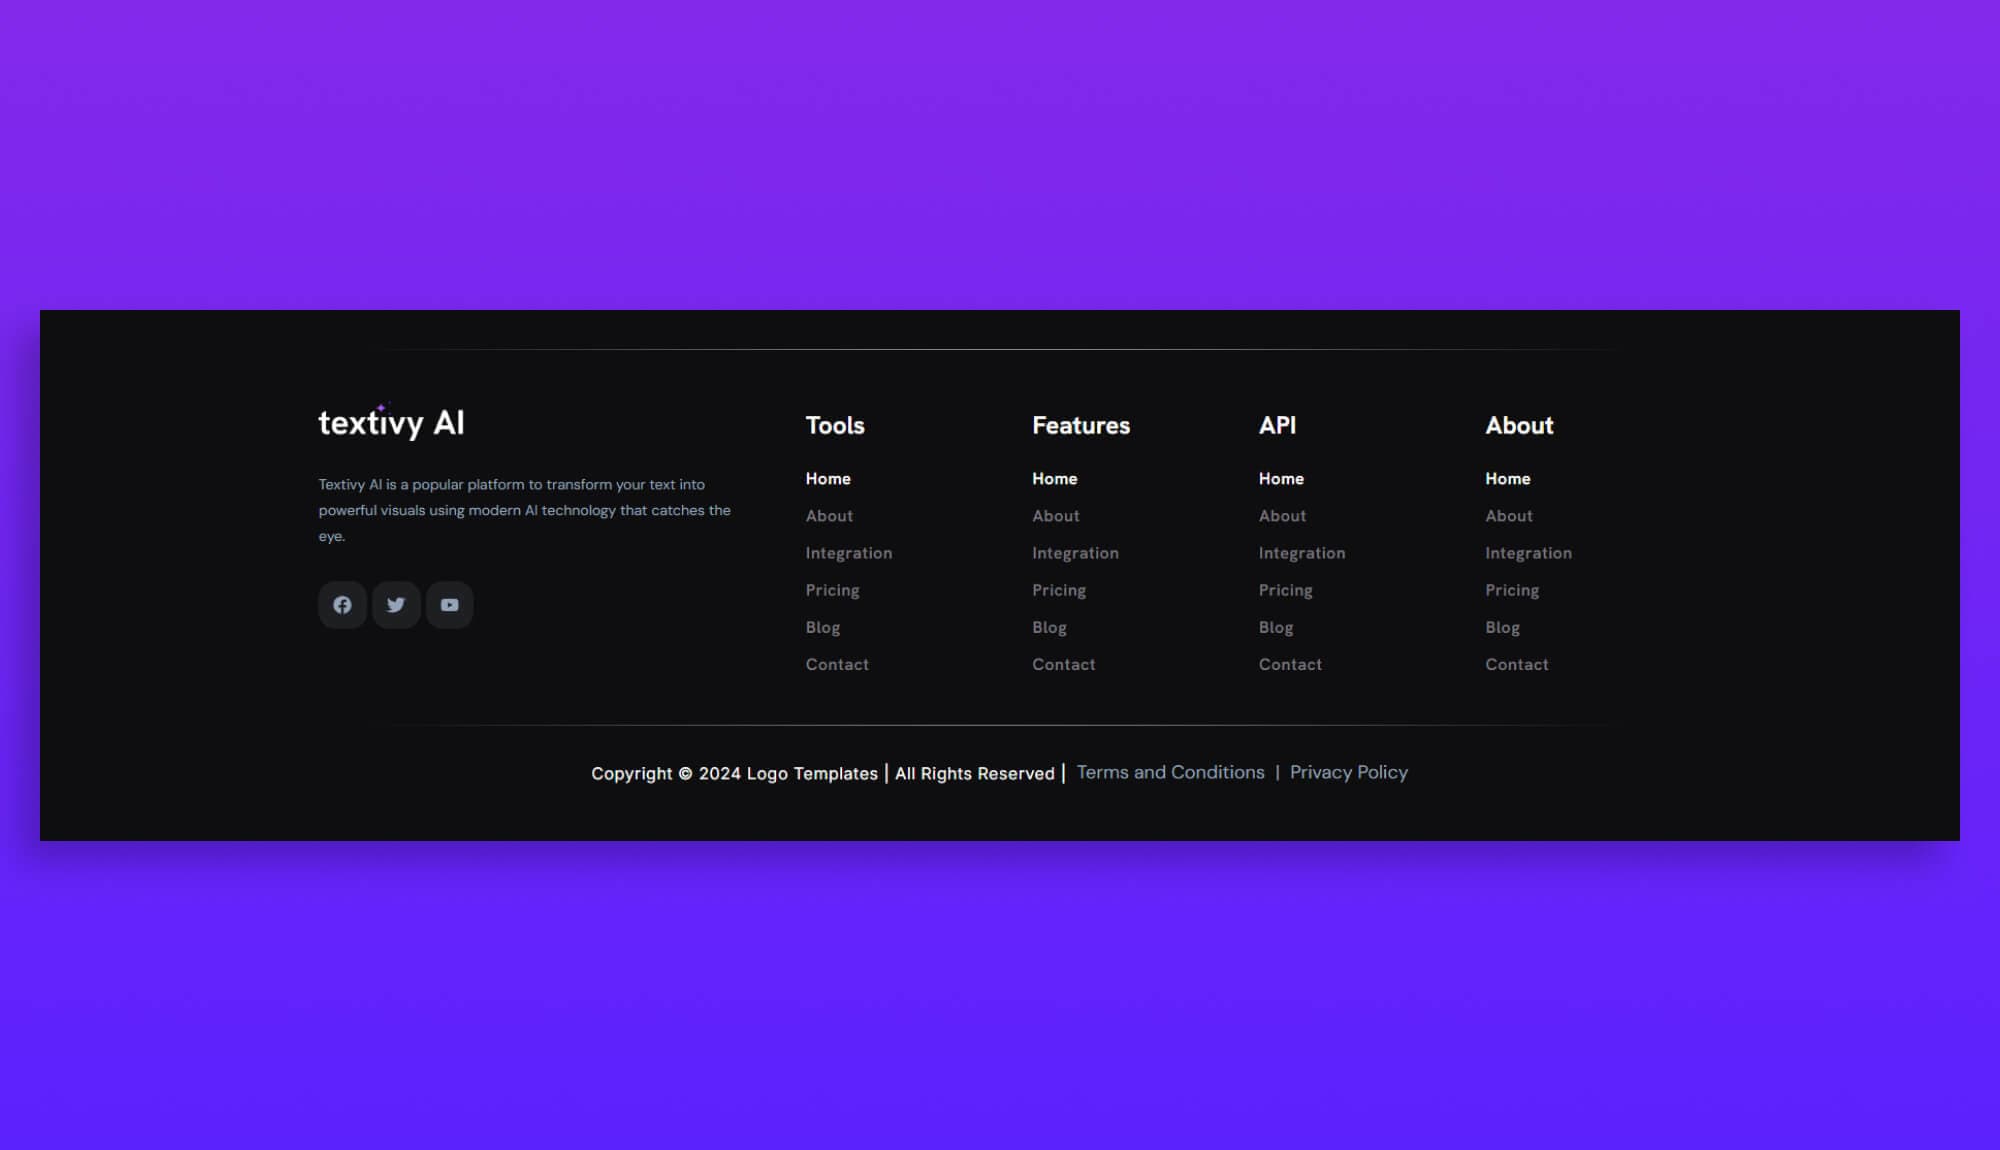Select Contact in the API column
This screenshot has width=2000, height=1150.
[x=1290, y=664]
